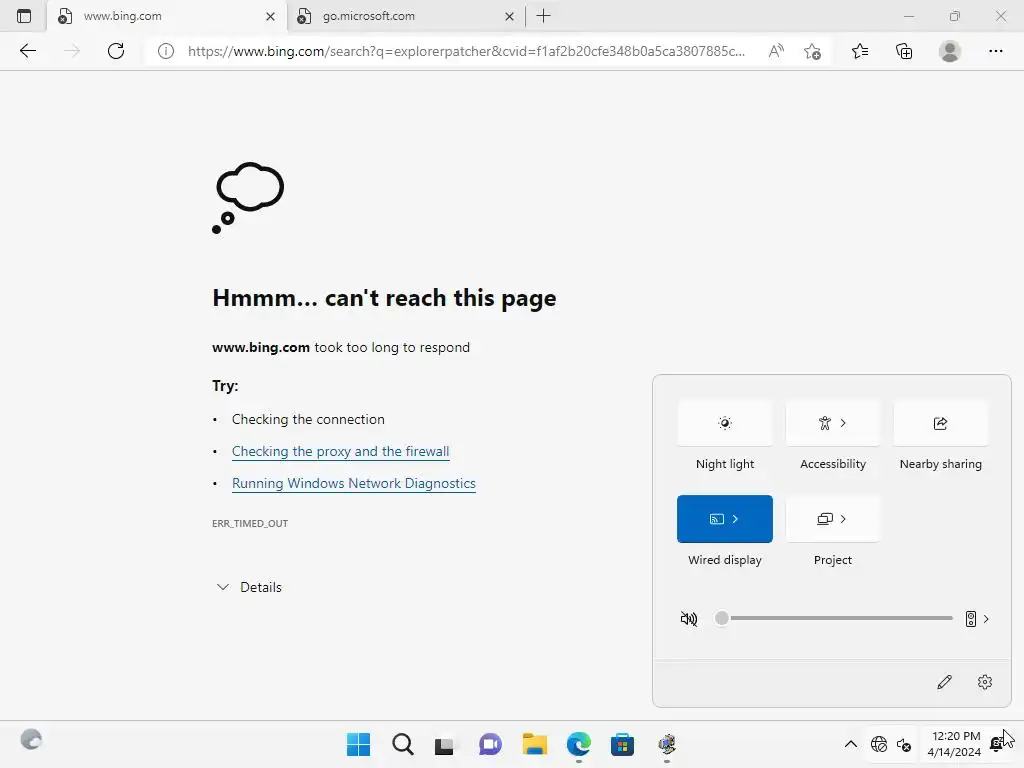This screenshot has height=768, width=1024.
Task: Open the rightmost pinned taskbar app
Action: (667, 744)
